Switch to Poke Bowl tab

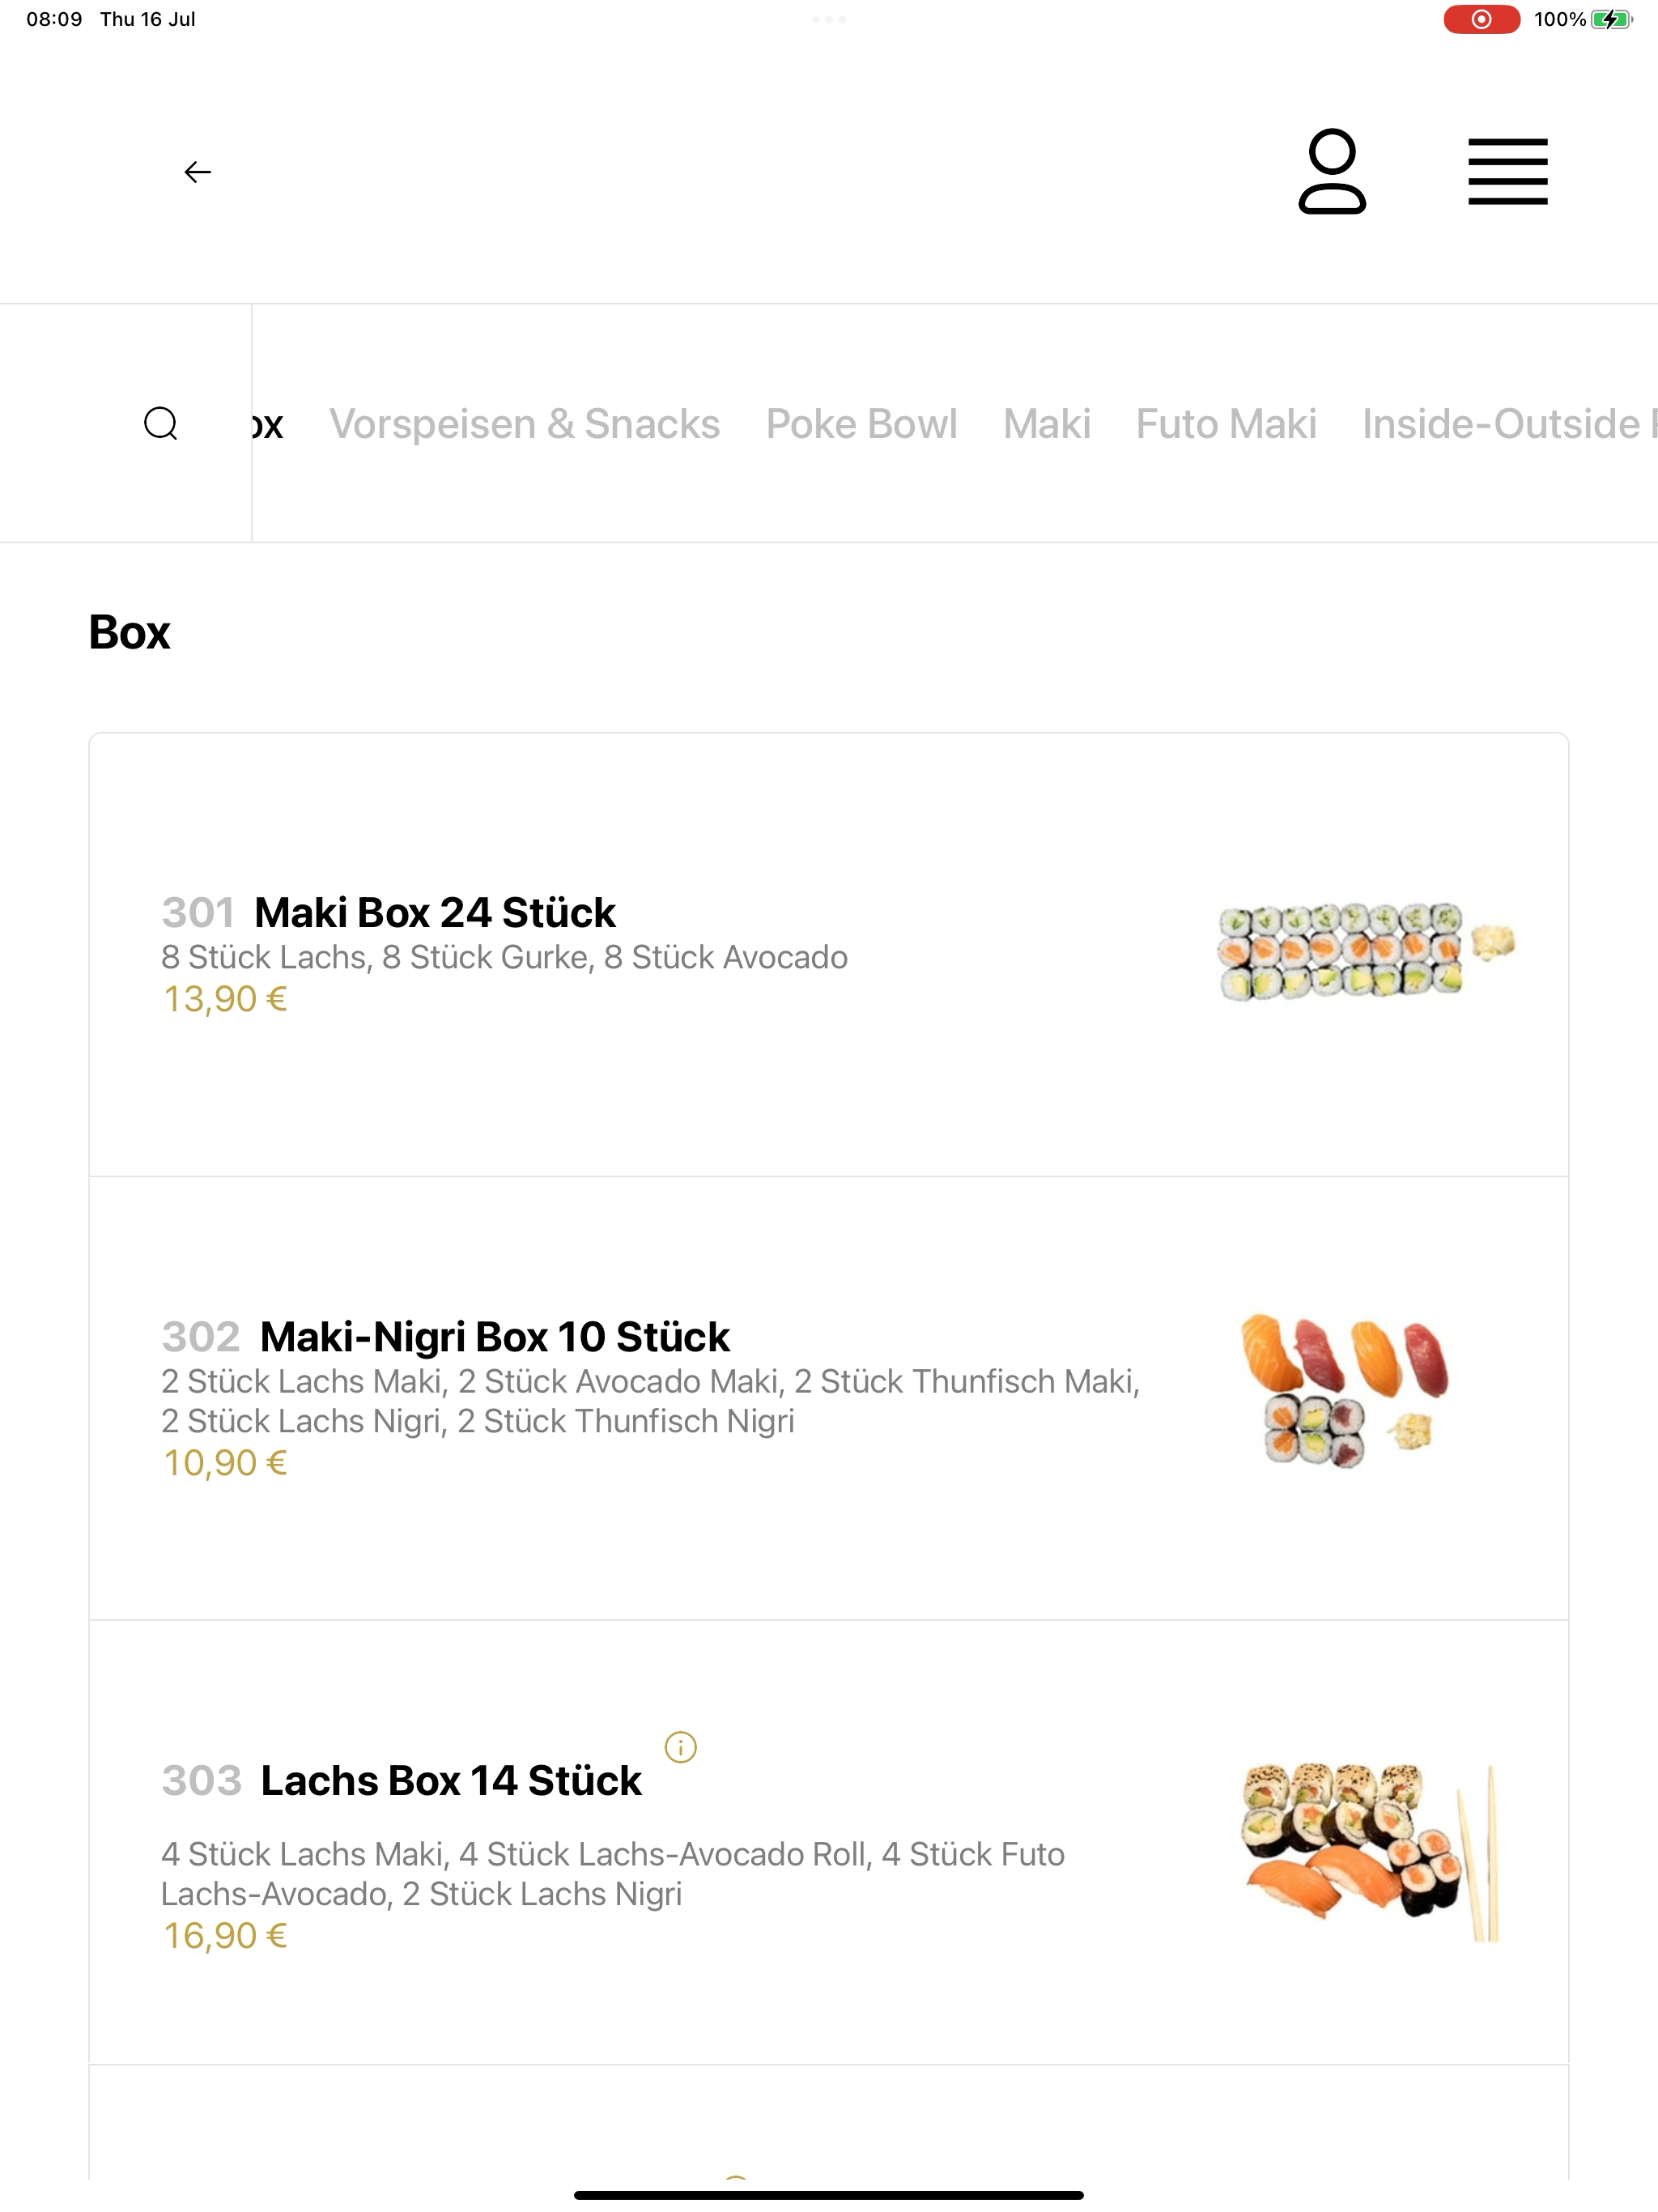pyautogui.click(x=862, y=424)
